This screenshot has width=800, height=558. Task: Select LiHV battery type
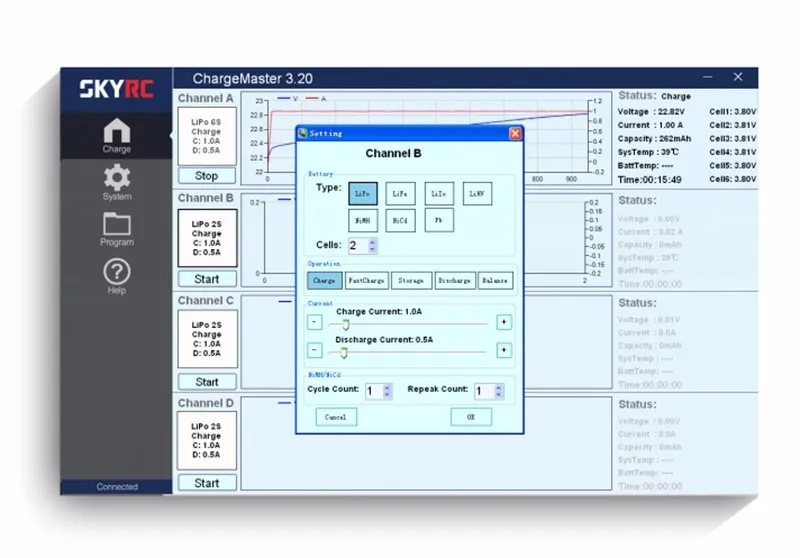pyautogui.click(x=477, y=193)
